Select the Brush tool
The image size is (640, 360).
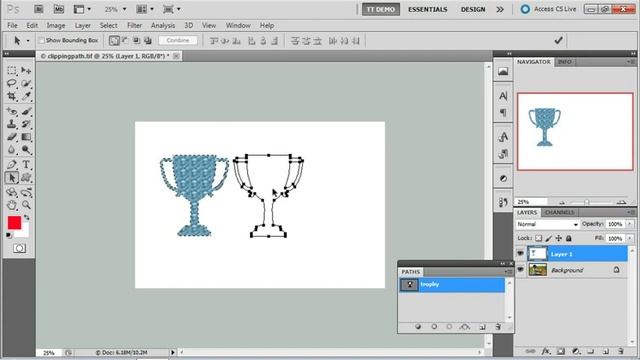26,111
